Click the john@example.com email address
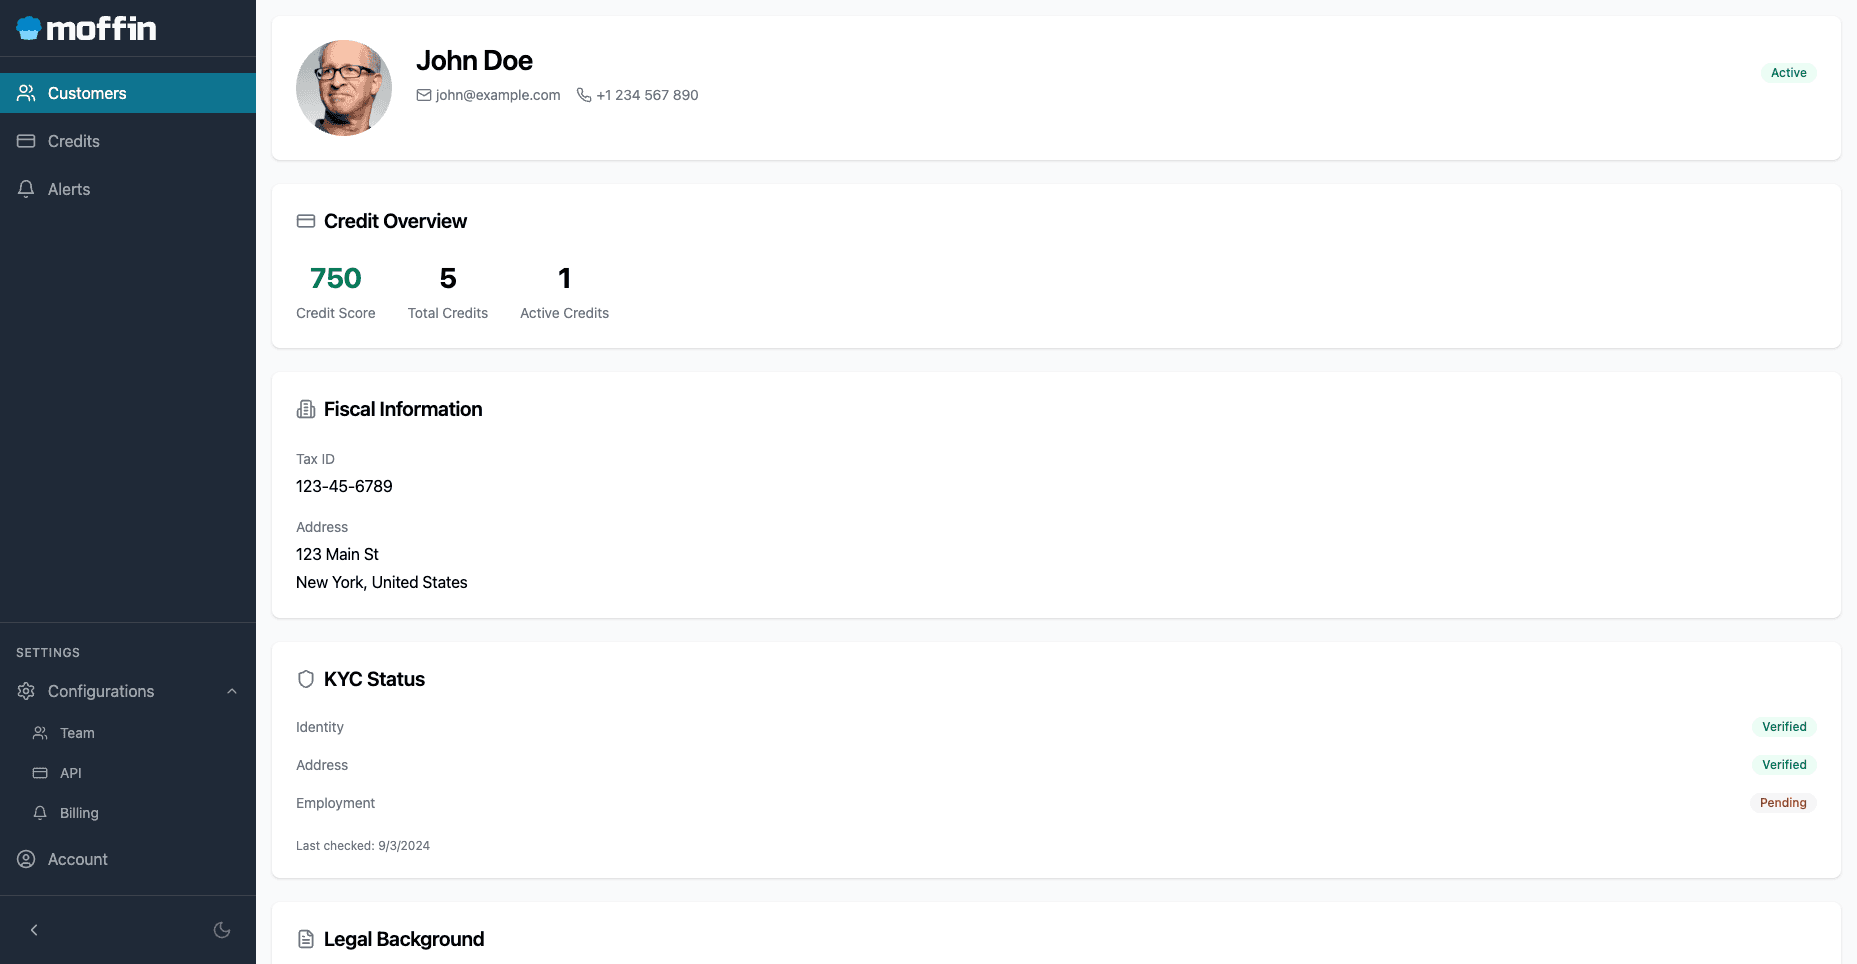This screenshot has height=964, width=1857. pos(497,95)
